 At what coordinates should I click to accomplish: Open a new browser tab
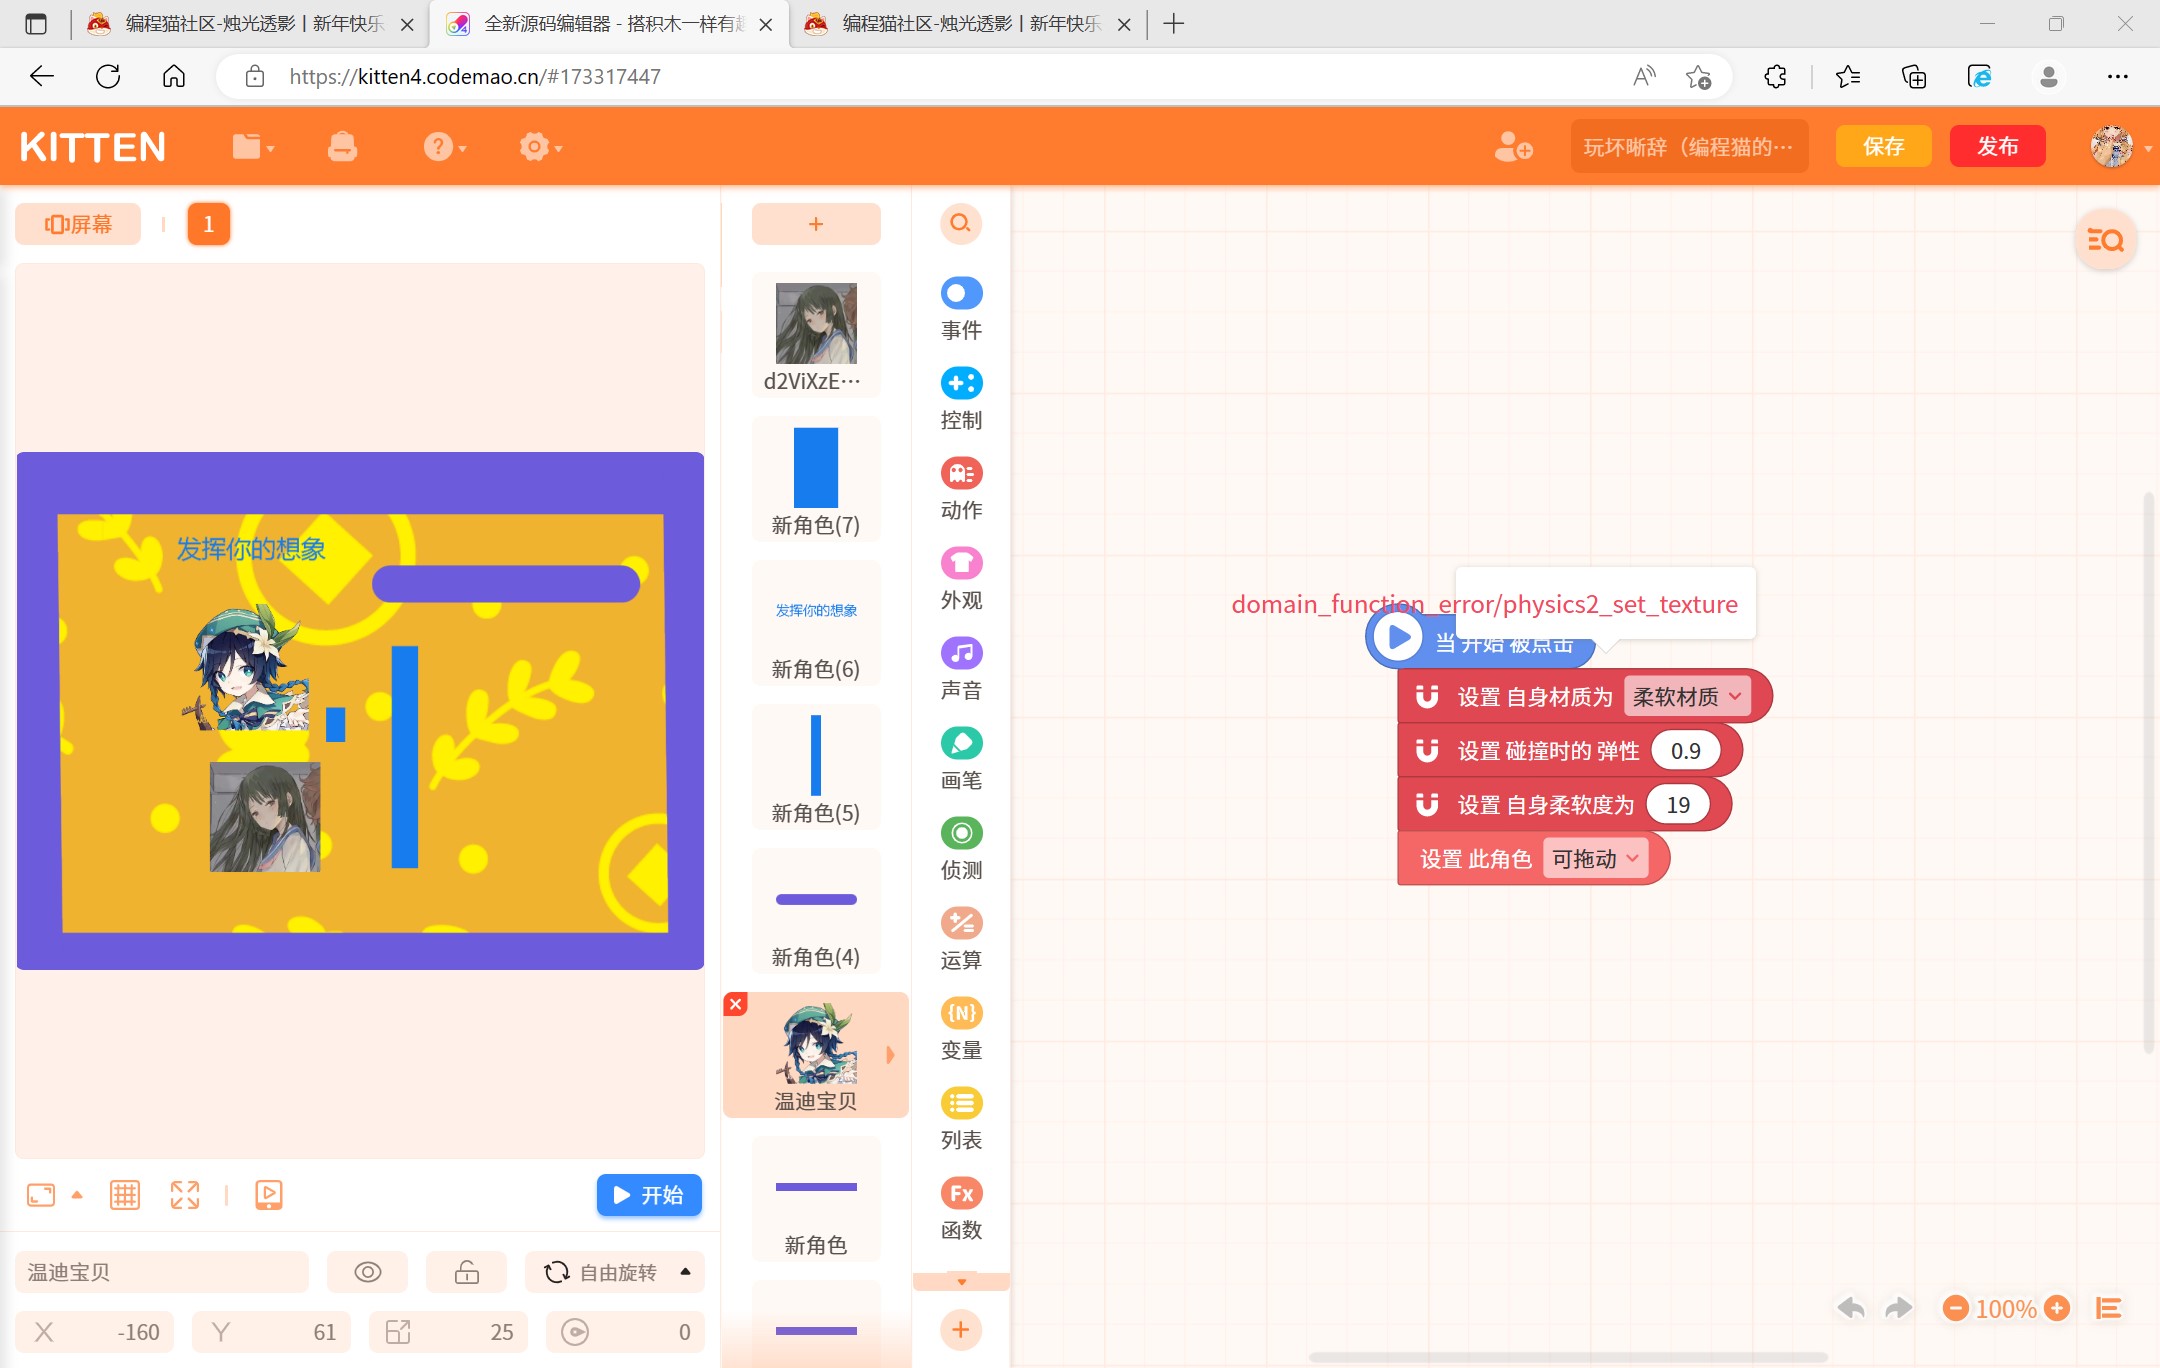pos(1174,24)
